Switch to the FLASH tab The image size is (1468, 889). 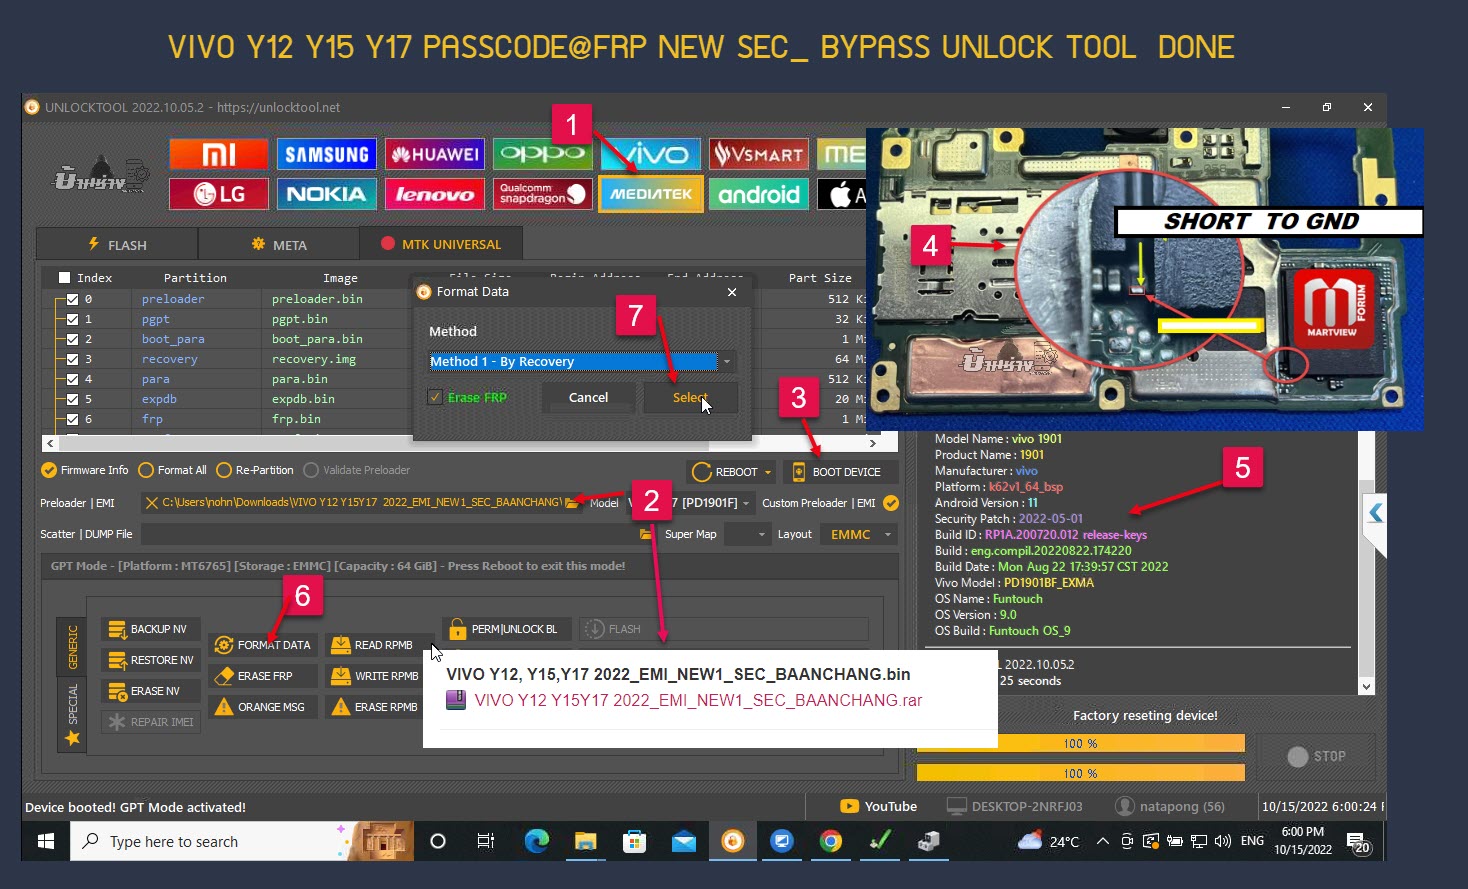coord(117,245)
